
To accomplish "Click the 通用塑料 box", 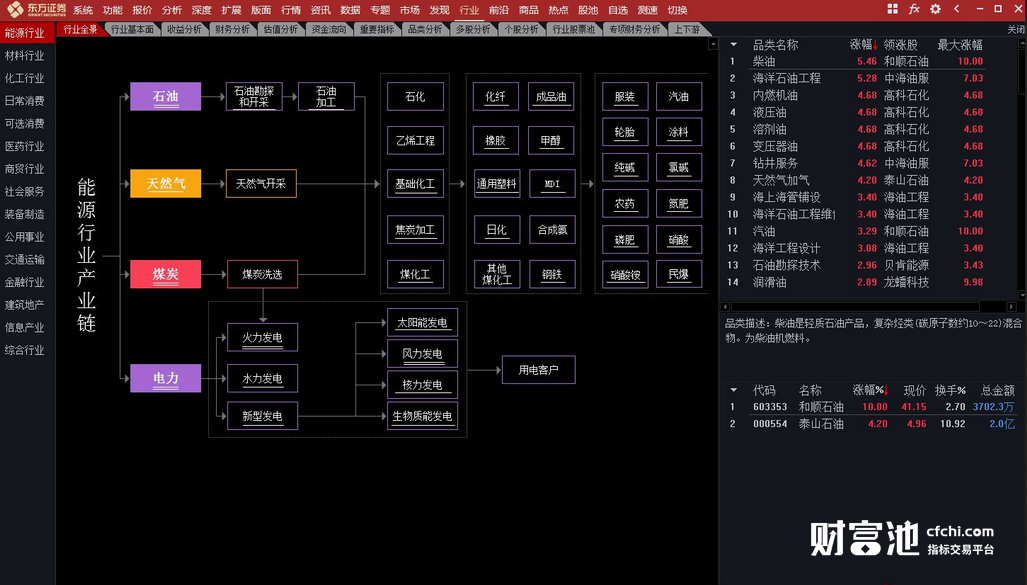I will click(496, 183).
